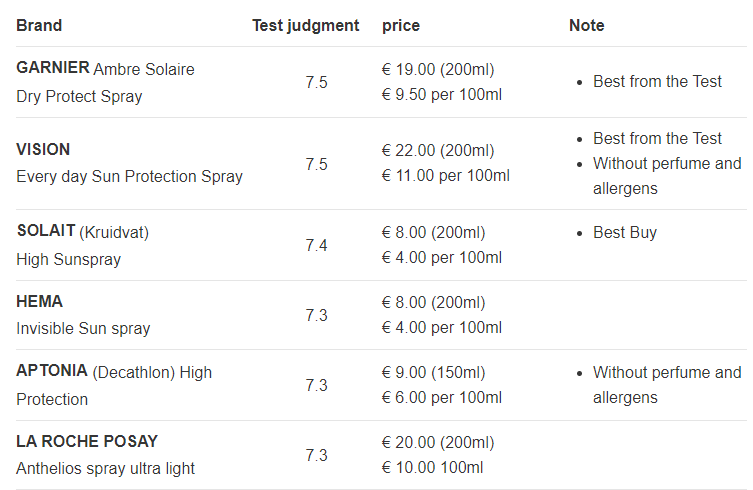The image size is (753, 490).
Task: Click the Note column header
Action: pyautogui.click(x=586, y=25)
